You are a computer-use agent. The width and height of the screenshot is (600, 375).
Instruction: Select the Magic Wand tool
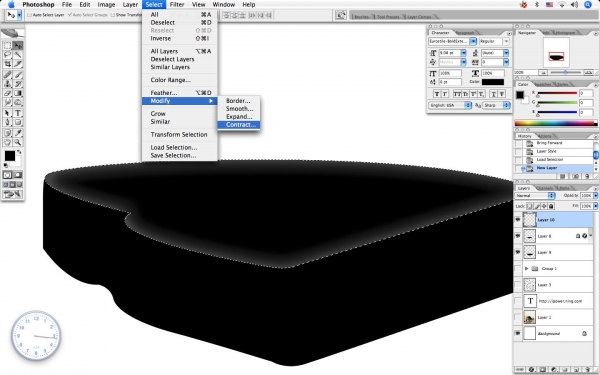point(18,55)
